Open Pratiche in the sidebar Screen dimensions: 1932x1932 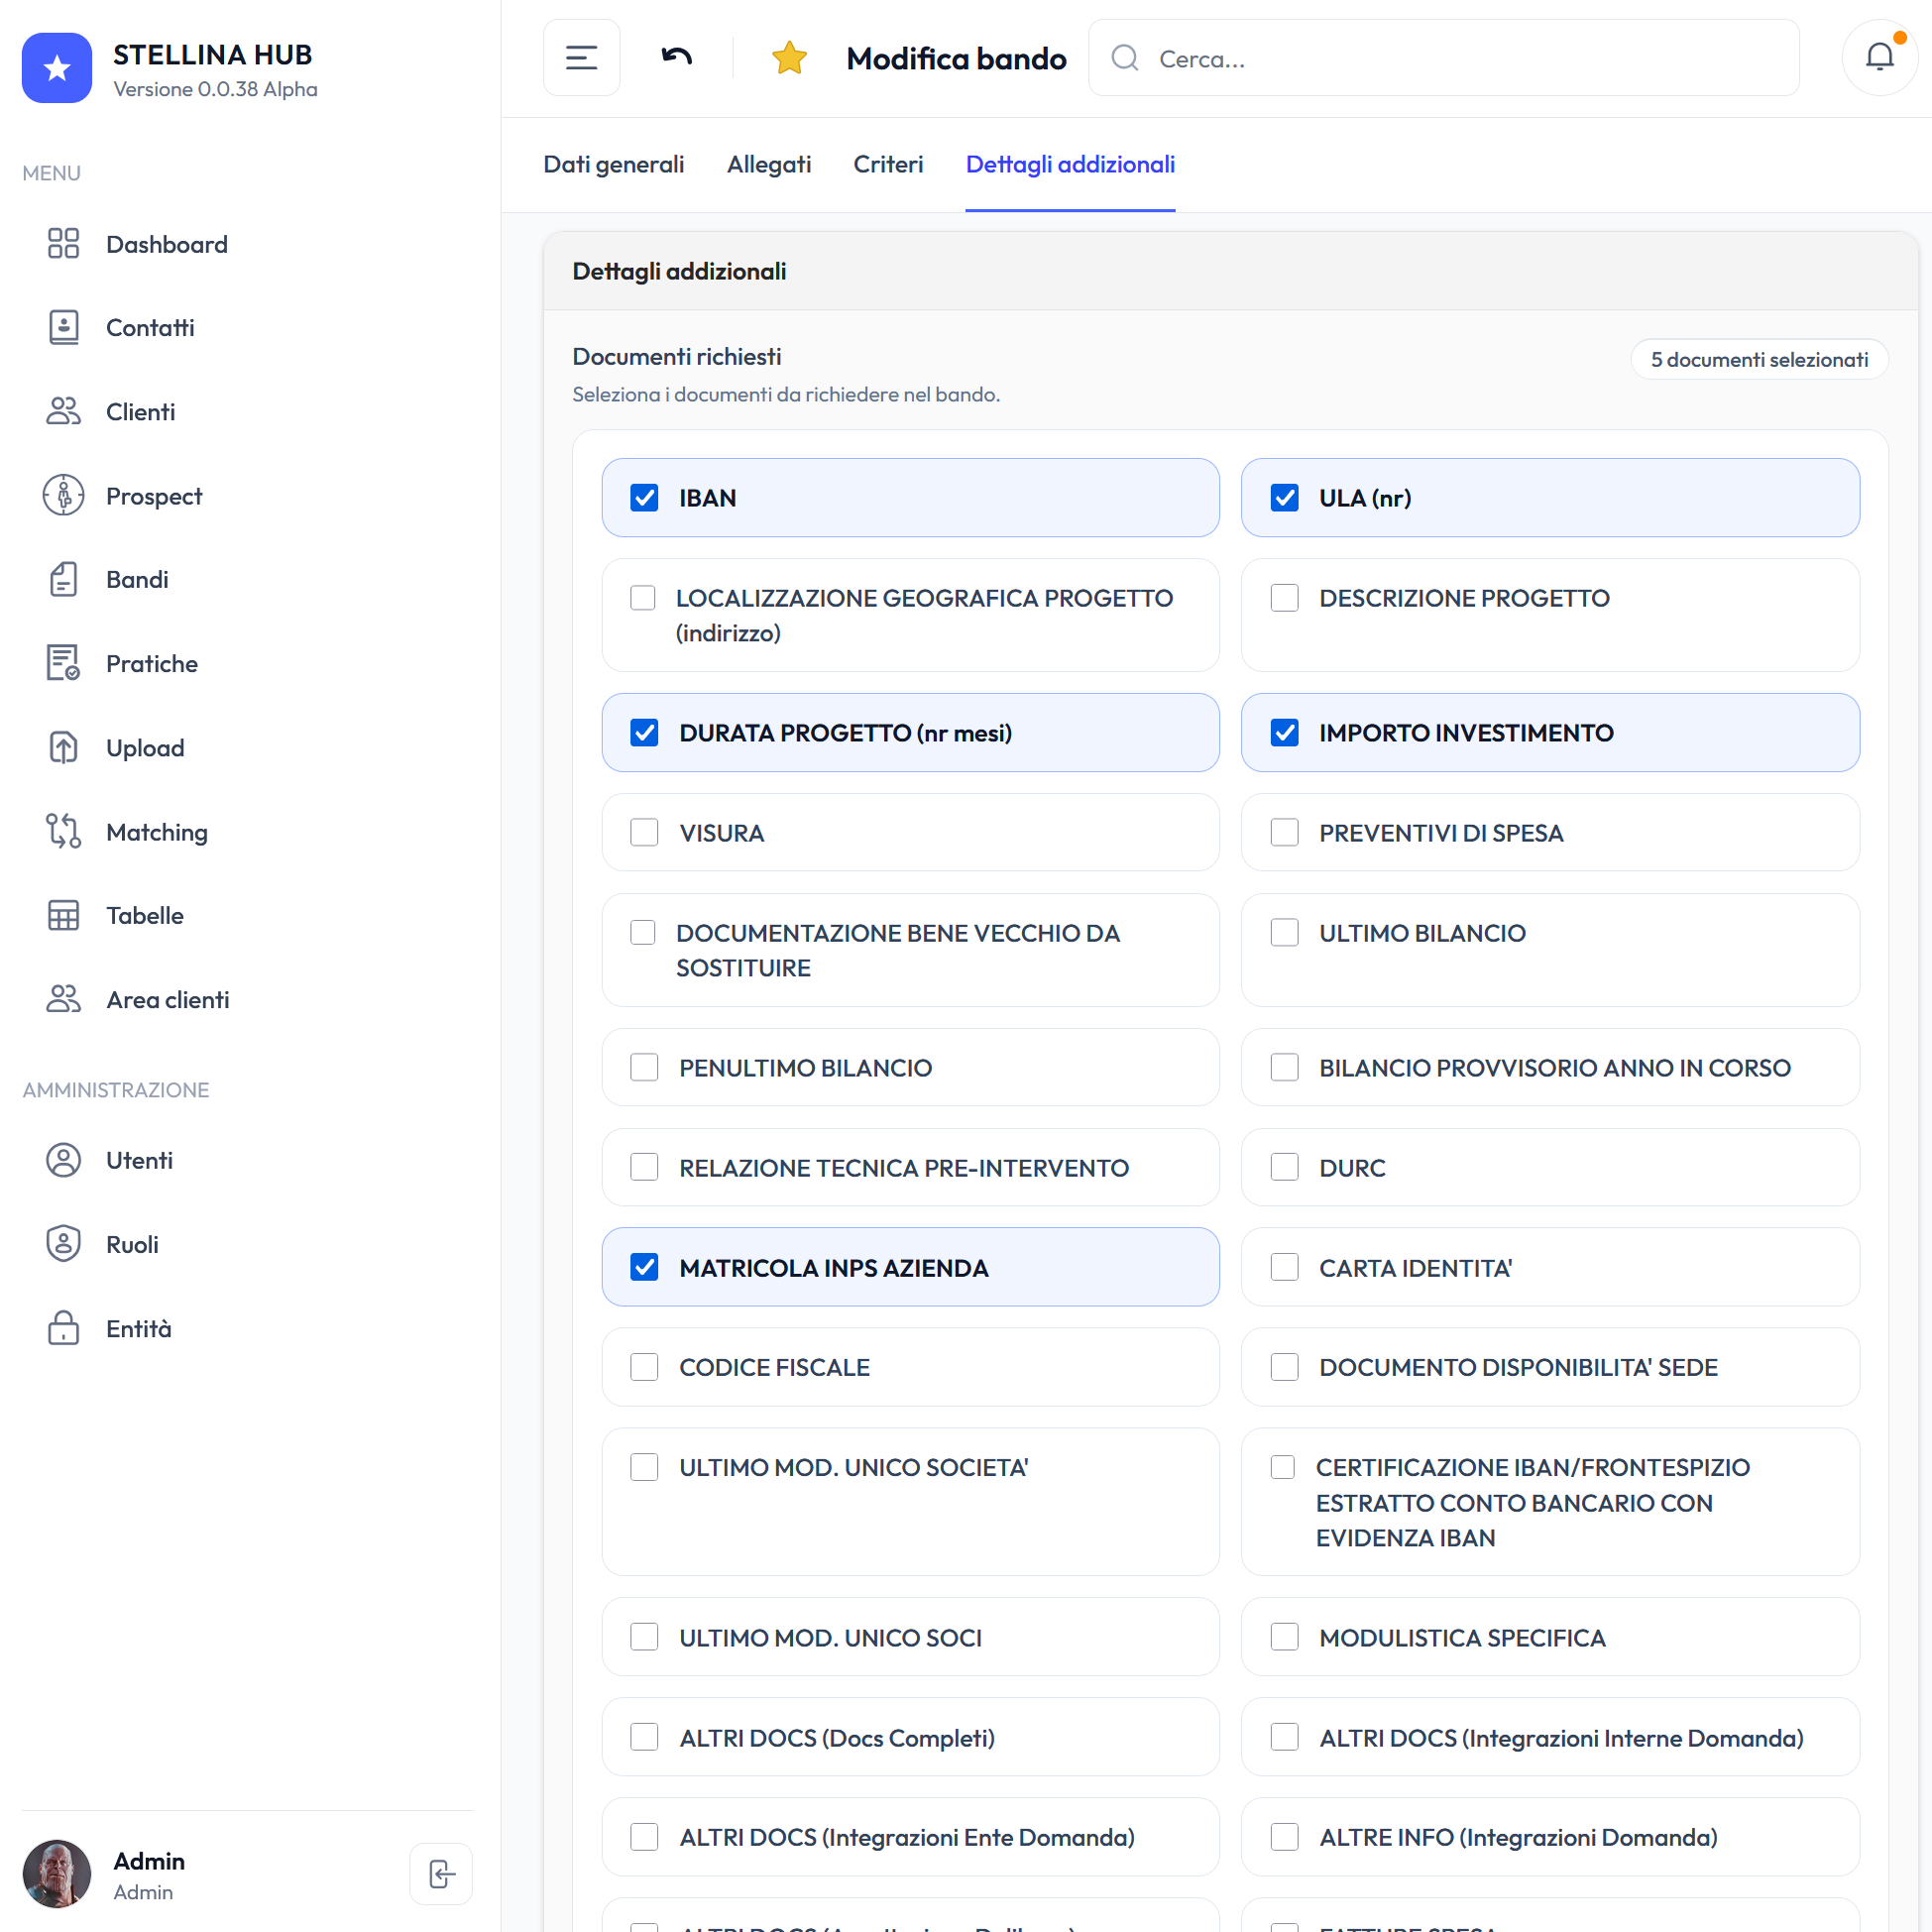pyautogui.click(x=152, y=664)
